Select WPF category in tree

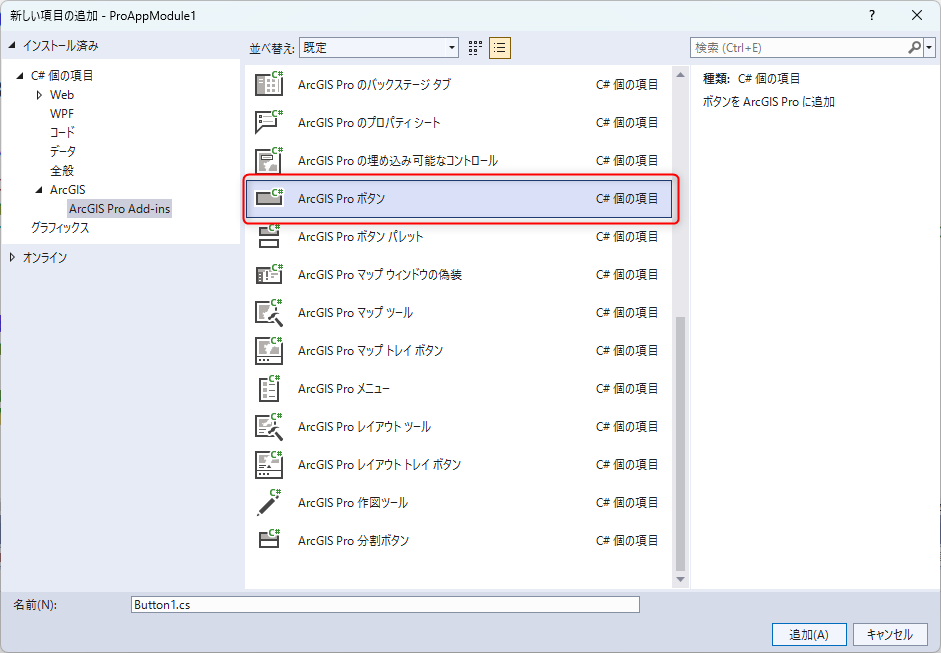[62, 113]
